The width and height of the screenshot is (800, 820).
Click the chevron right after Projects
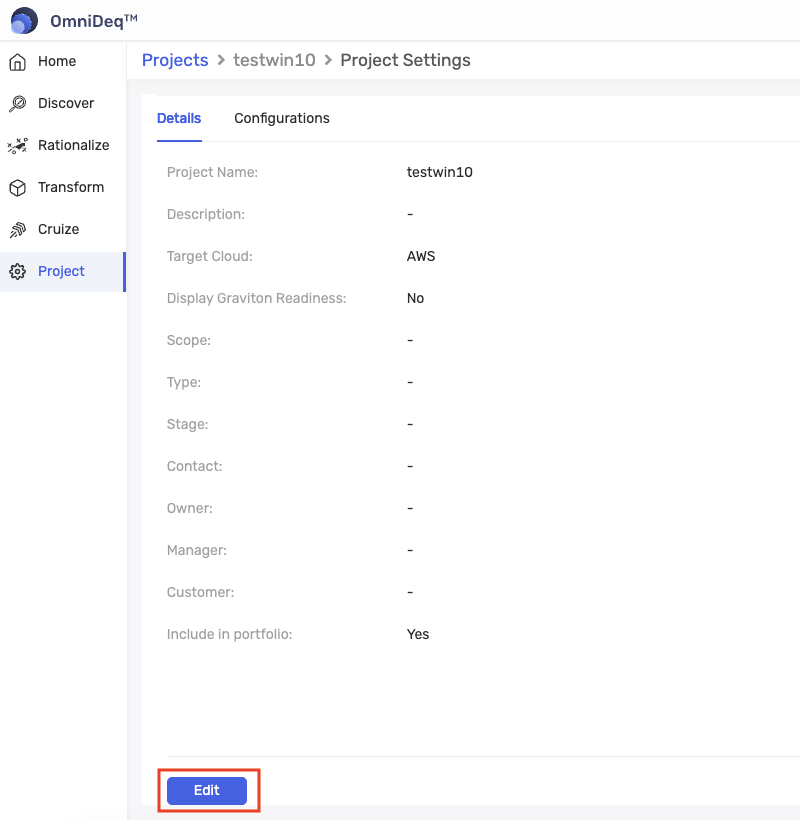(x=221, y=61)
